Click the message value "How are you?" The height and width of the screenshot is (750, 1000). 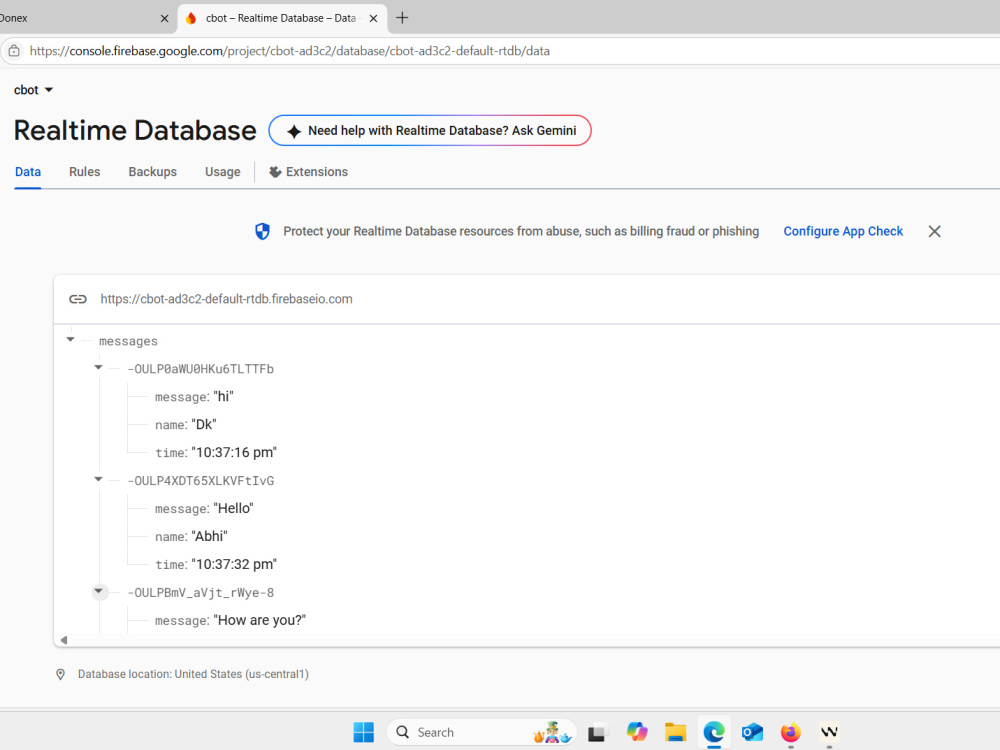tap(260, 621)
